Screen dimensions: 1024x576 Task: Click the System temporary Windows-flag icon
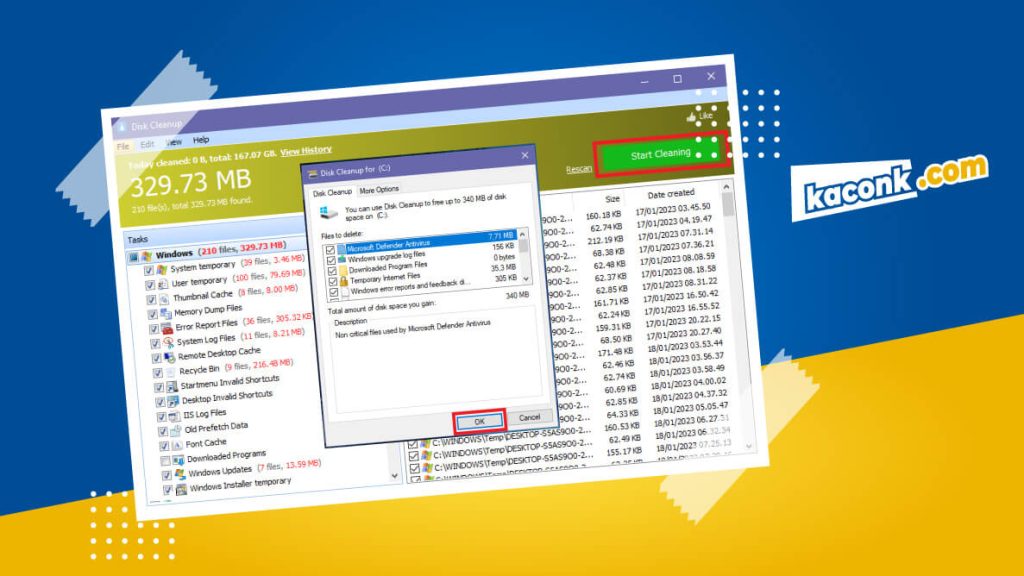(x=161, y=269)
